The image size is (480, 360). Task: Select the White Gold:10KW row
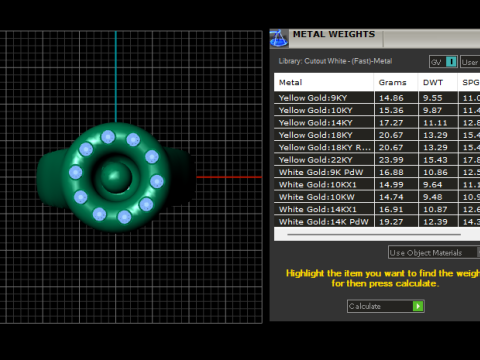[377, 197]
